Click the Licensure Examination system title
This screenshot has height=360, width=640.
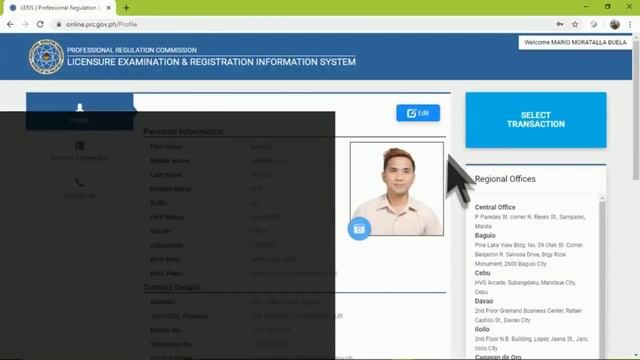point(211,62)
